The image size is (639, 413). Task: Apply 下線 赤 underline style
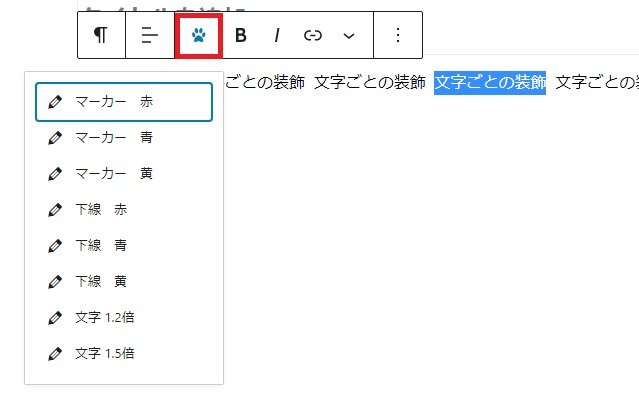[x=101, y=209]
